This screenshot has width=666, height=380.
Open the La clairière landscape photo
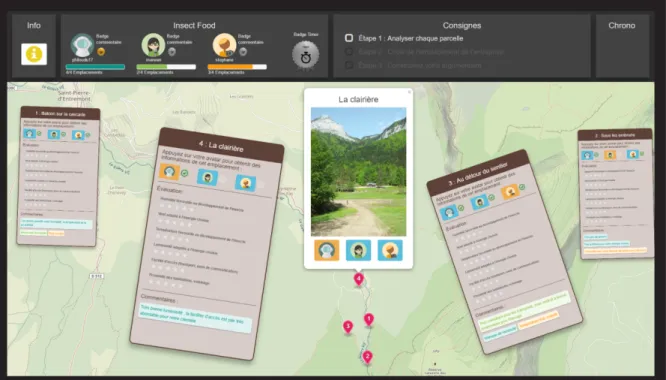tap(358, 172)
